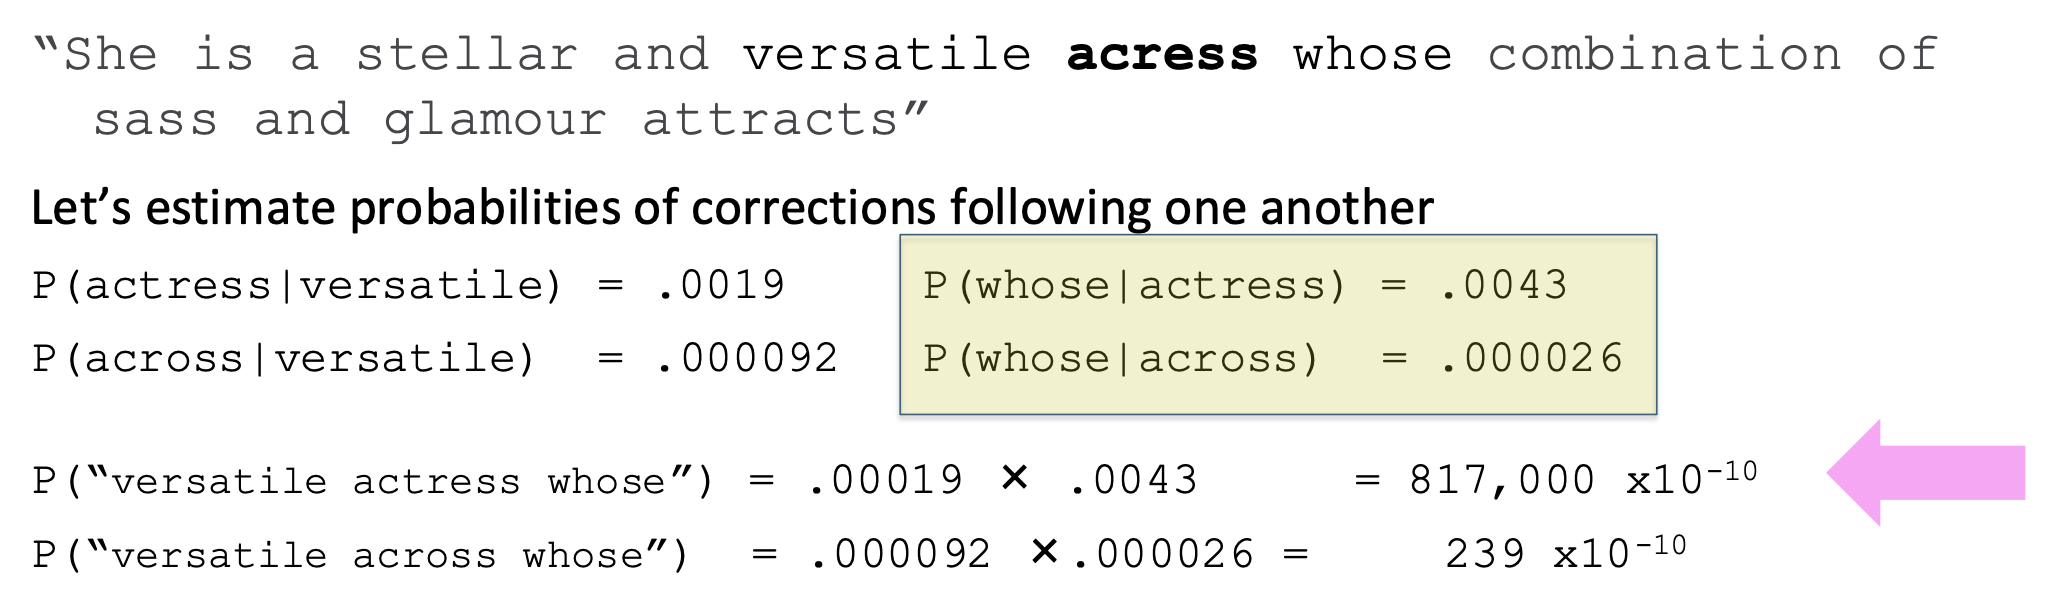2053x608 pixels.
Task: Click the word versatile in the quote
Action: click(887, 55)
